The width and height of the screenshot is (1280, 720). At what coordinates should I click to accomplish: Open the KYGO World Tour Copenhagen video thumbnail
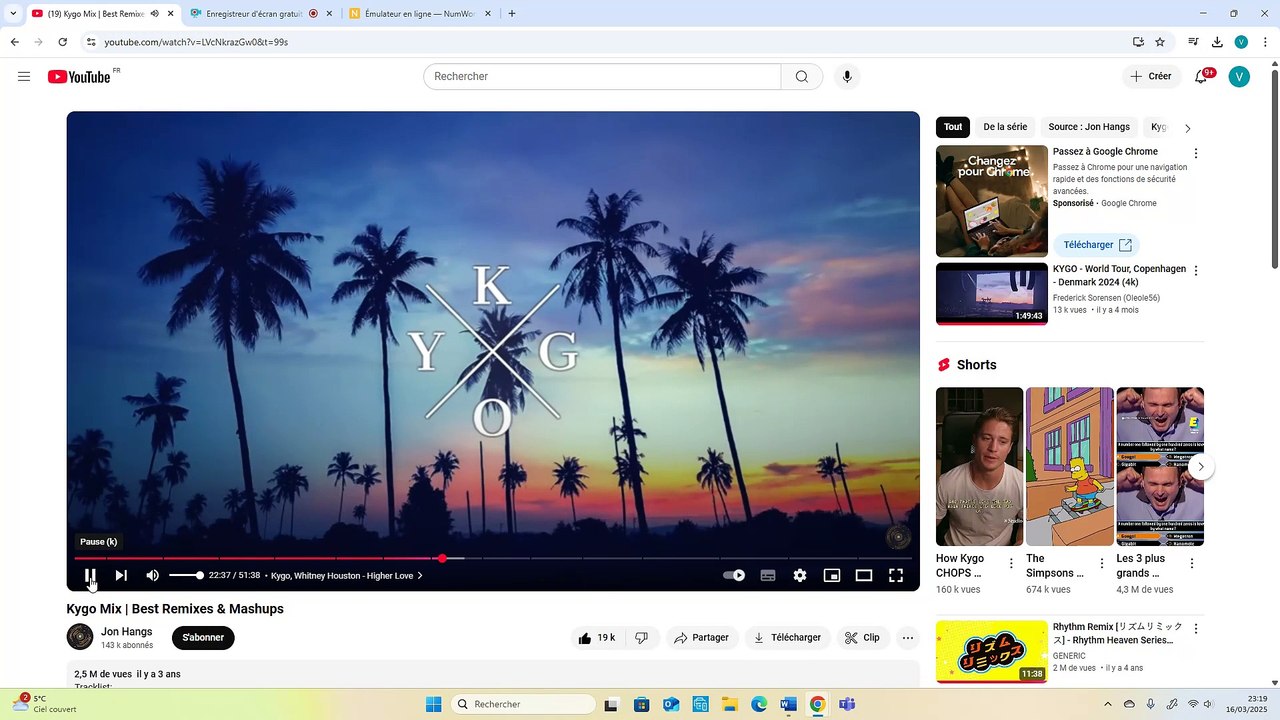[x=992, y=294]
